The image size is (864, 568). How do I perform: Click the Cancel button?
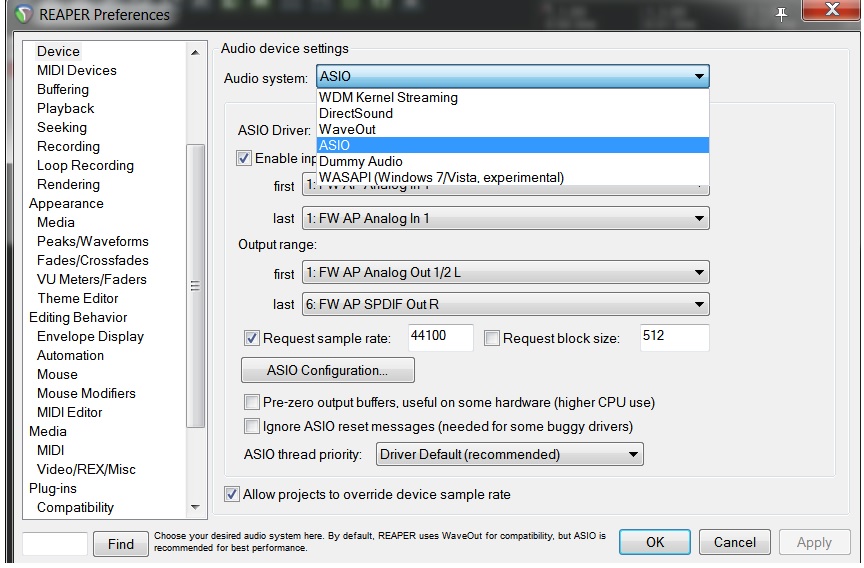[x=735, y=542]
